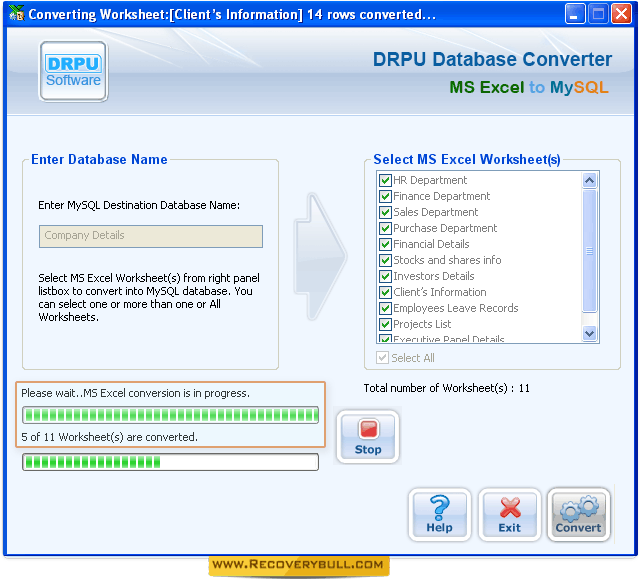The width and height of the screenshot is (640, 579).
Task: Toggle the Projects List checkbox
Action: (x=385, y=324)
